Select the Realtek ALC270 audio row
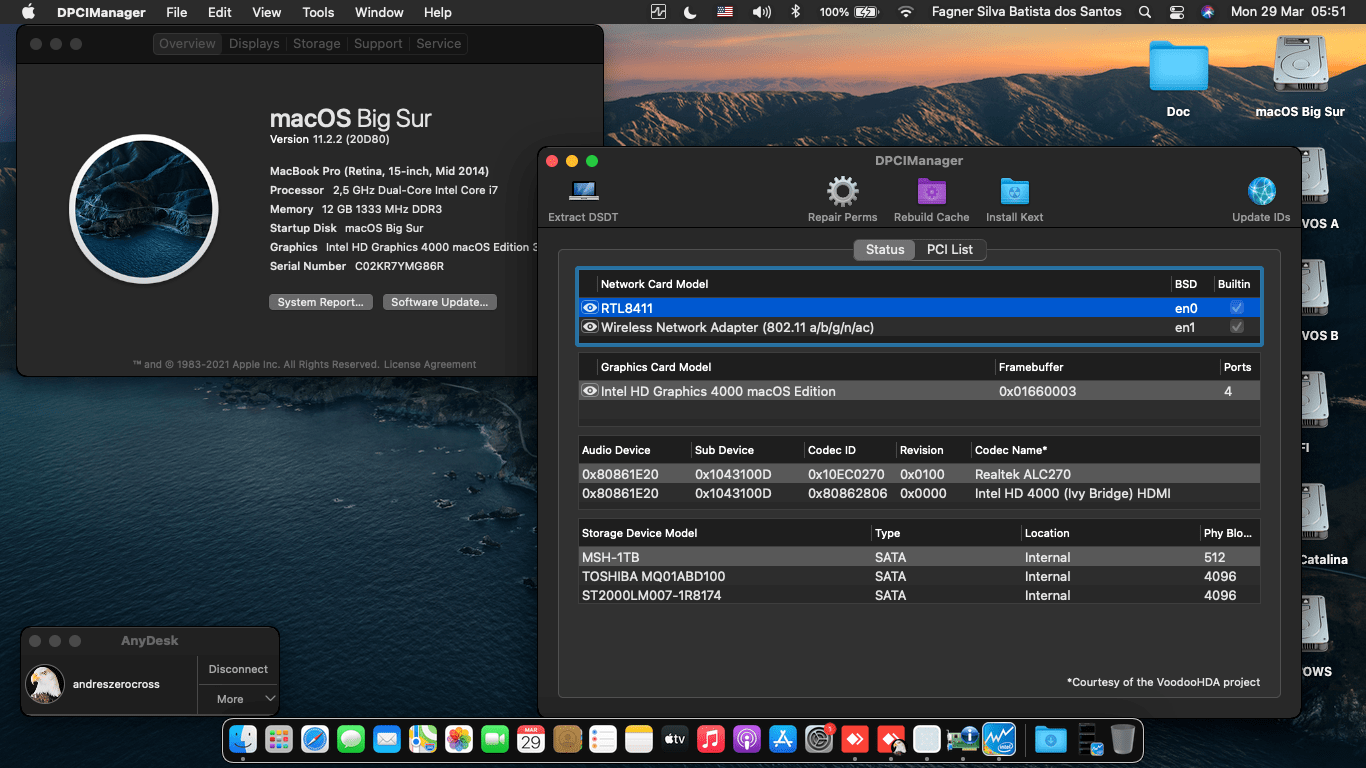This screenshot has width=1366, height=768. pos(919,474)
